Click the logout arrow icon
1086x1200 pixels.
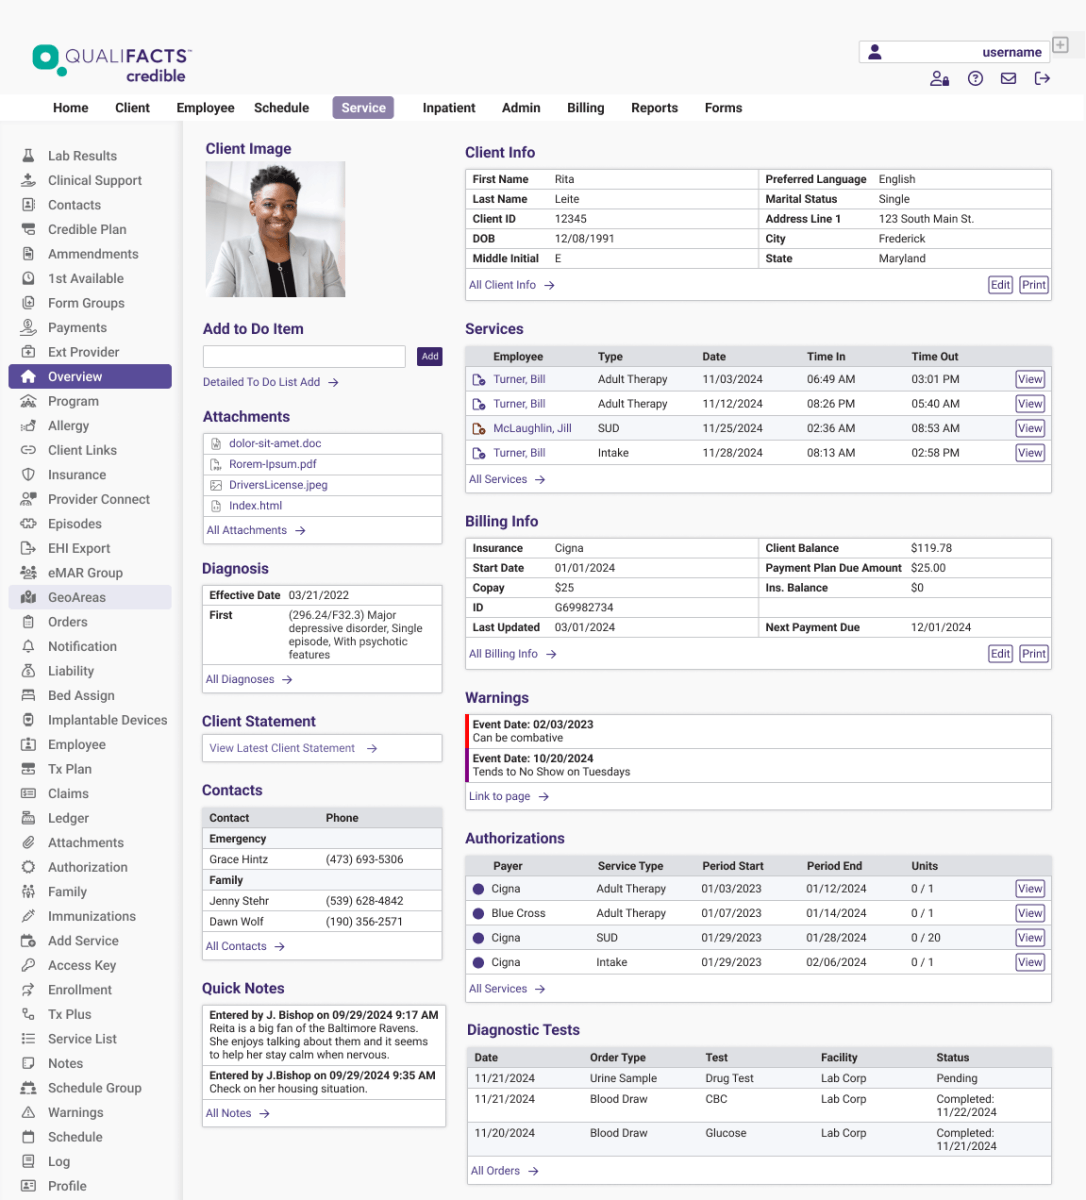pyautogui.click(x=1042, y=79)
